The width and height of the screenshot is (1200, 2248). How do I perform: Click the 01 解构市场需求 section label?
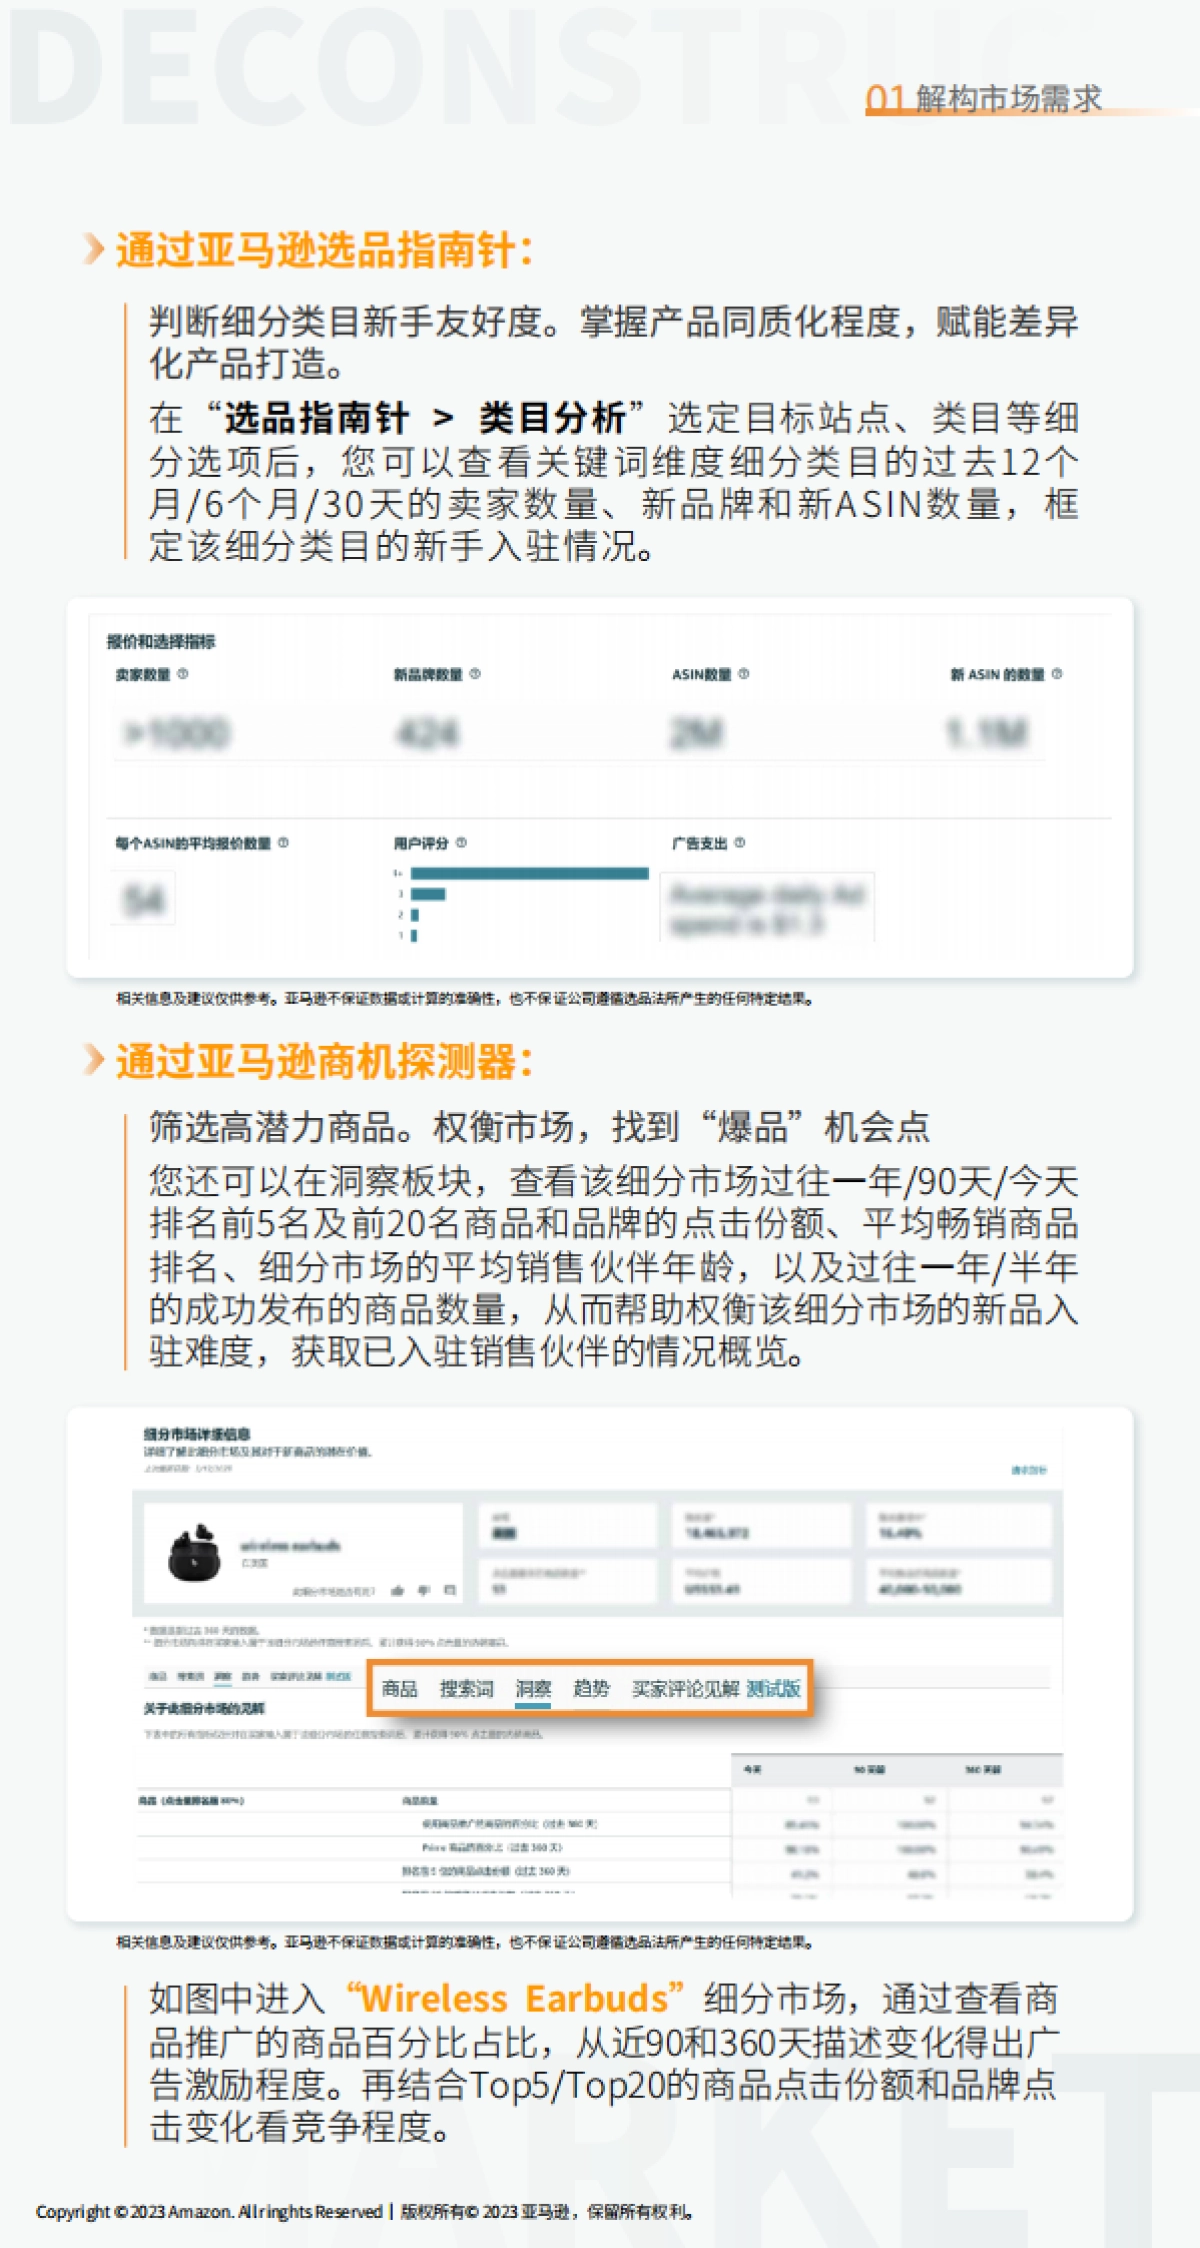[x=984, y=98]
